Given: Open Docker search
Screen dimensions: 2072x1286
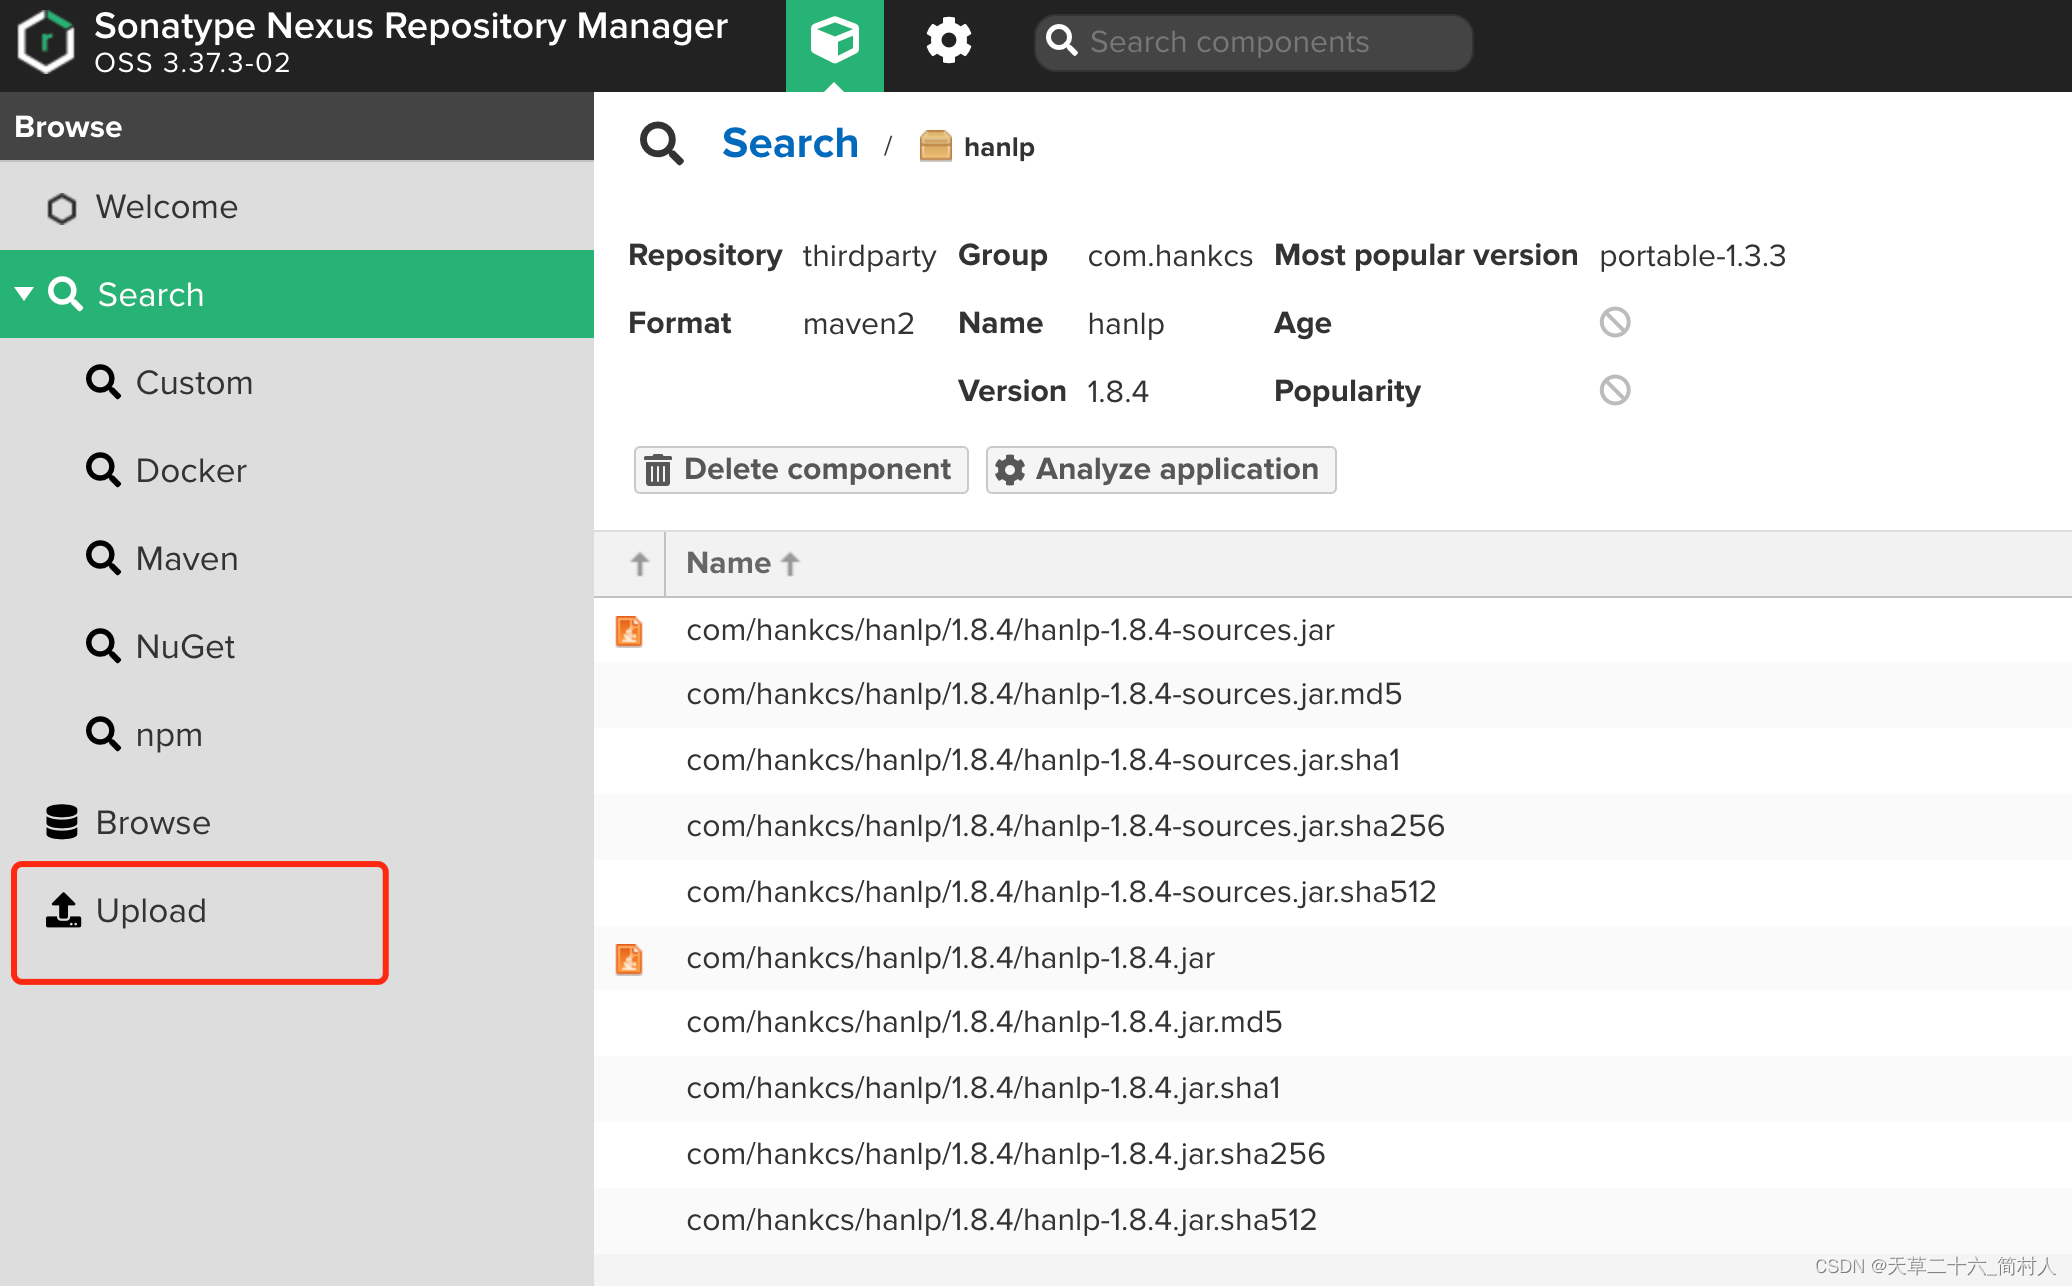Looking at the screenshot, I should click(x=297, y=470).
